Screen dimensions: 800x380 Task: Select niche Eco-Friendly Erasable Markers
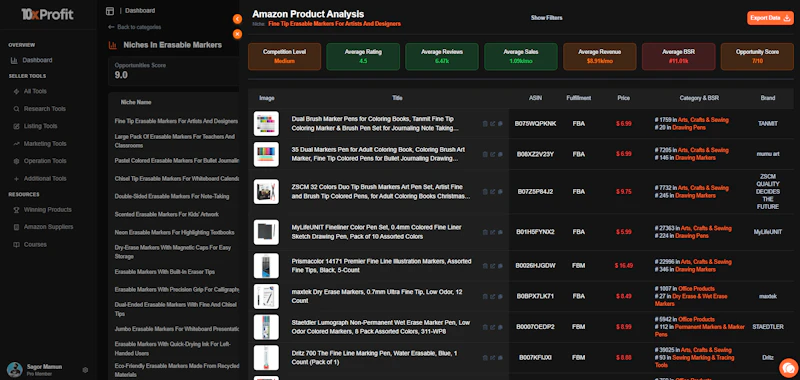[177, 370]
